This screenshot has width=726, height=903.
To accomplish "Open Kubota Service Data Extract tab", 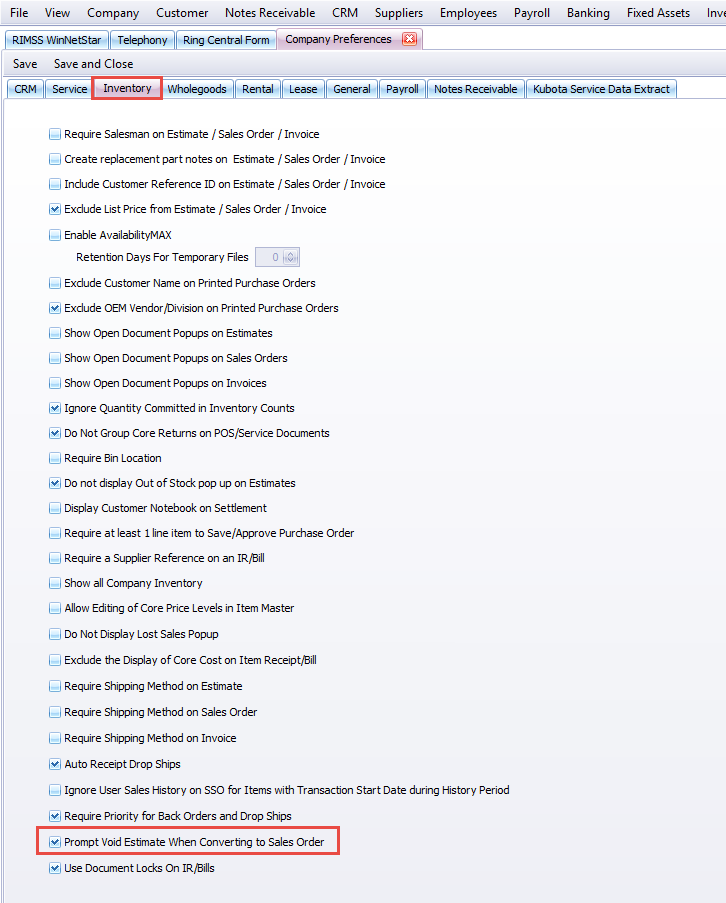I will (x=601, y=89).
